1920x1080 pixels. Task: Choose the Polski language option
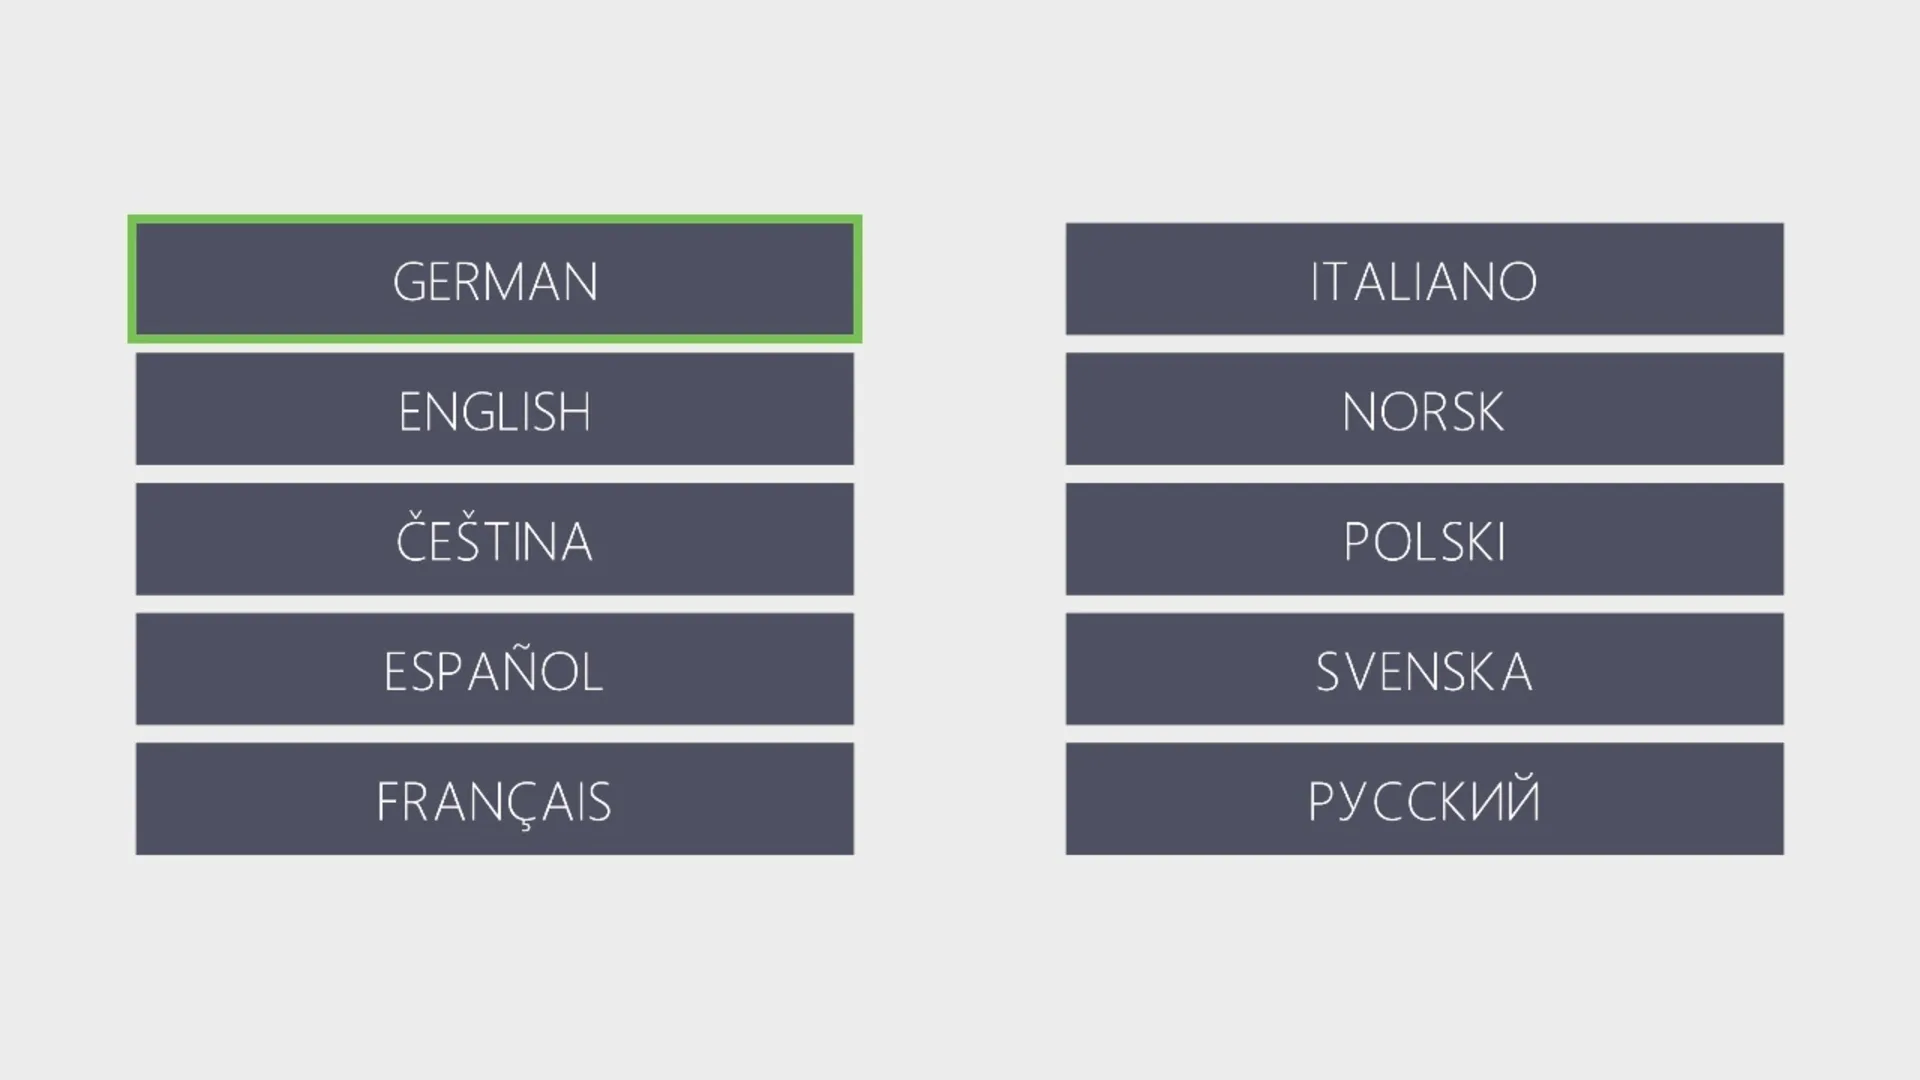click(1424, 539)
